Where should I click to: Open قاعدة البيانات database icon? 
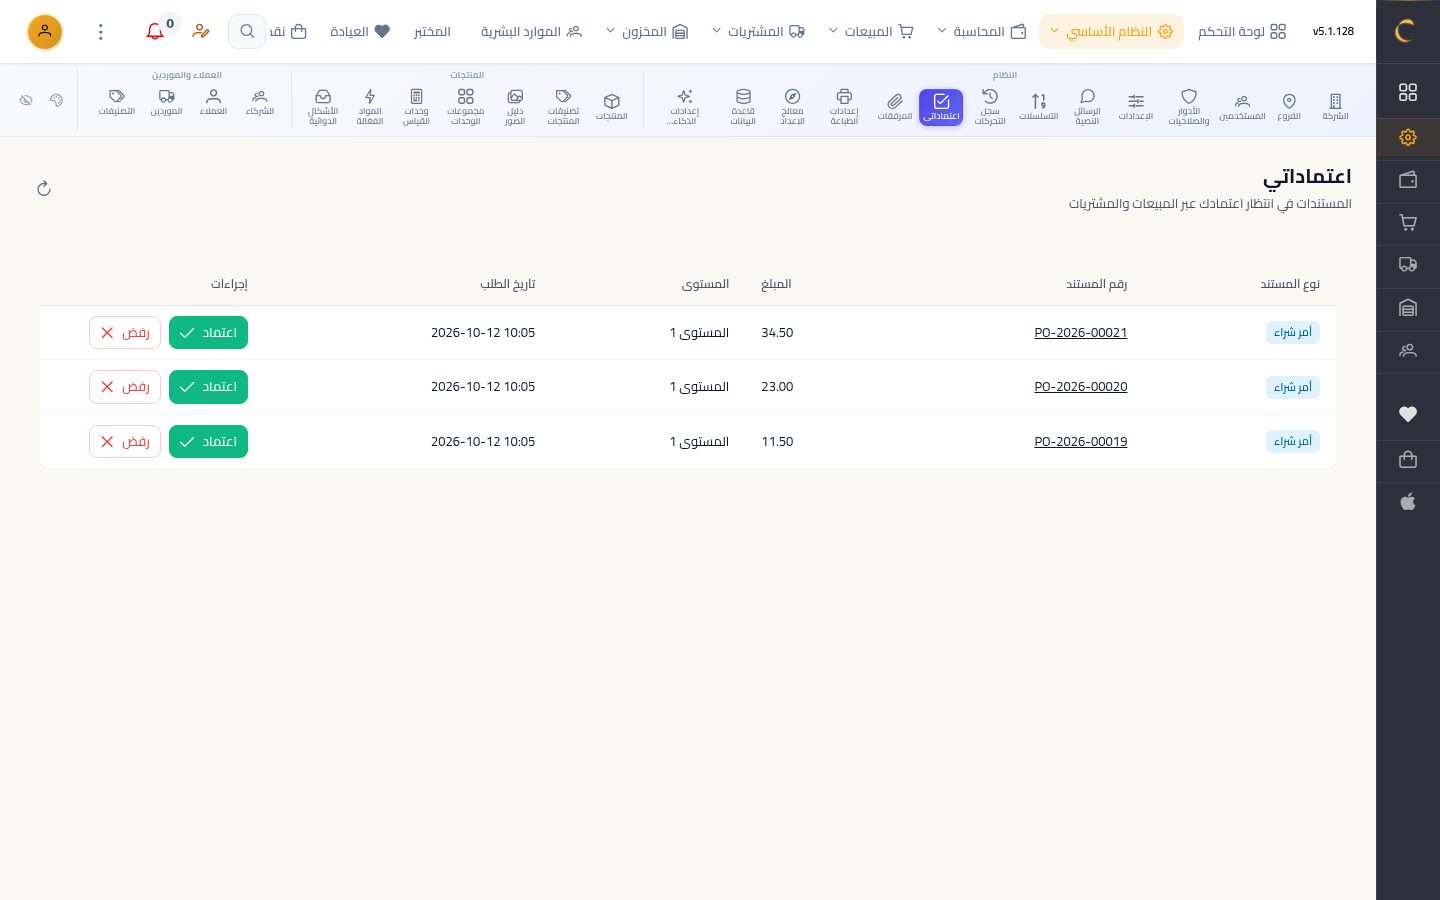tap(743, 106)
